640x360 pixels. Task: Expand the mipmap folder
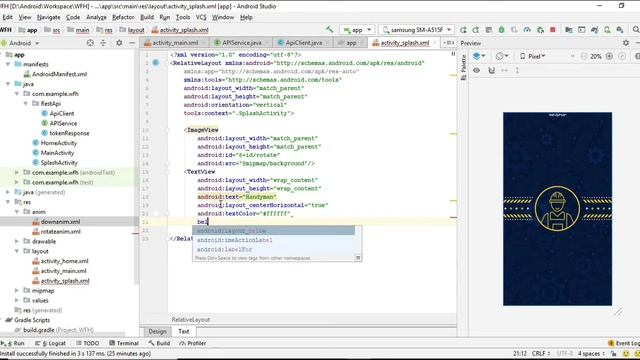pos(17,291)
